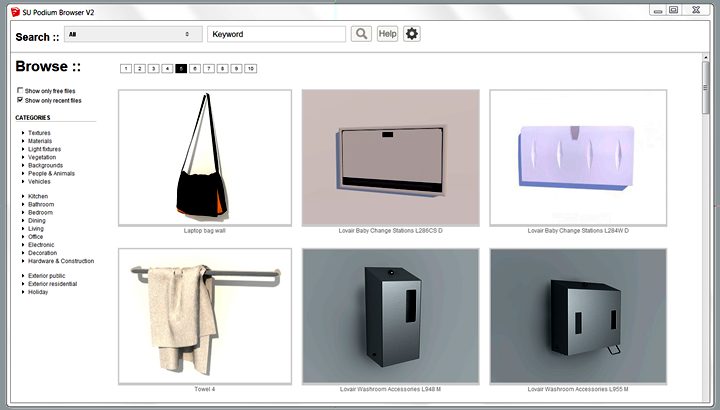The image size is (720, 410).
Task: Minimize the SU Podium Browser window
Action: click(658, 10)
